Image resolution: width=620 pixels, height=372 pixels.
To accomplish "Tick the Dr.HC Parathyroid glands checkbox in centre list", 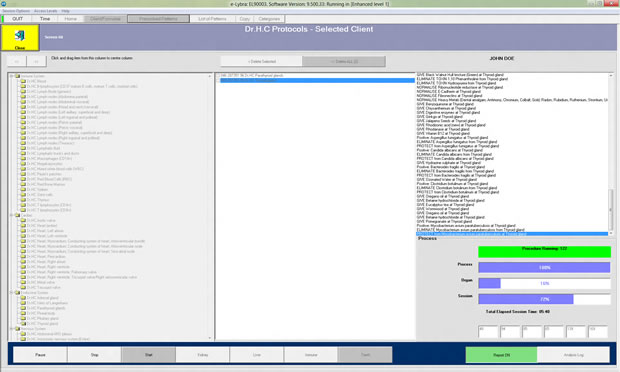I will 218,75.
